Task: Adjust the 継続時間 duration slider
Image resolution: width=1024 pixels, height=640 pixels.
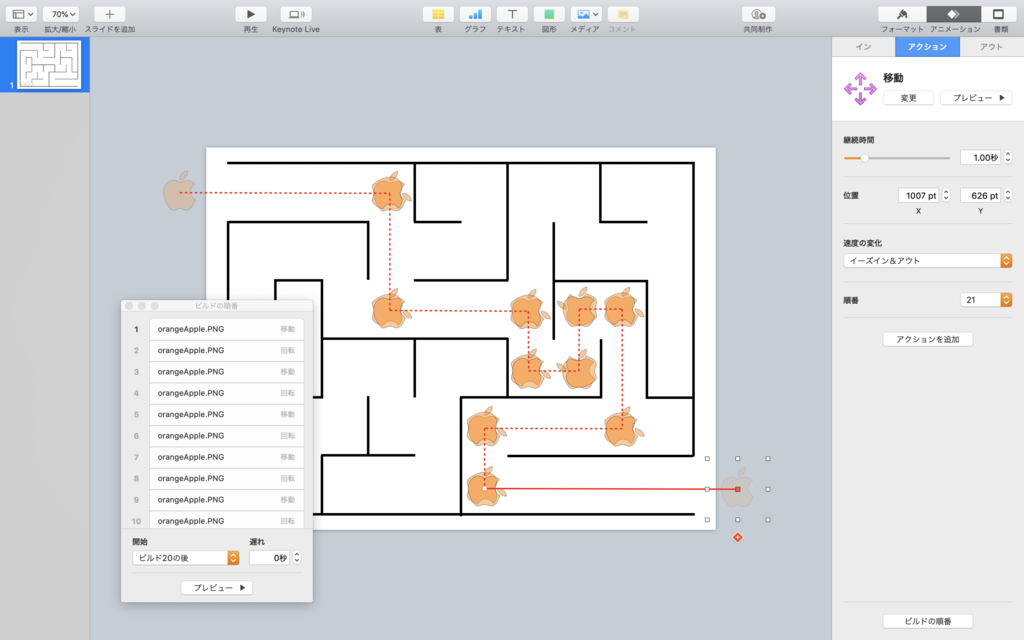Action: (x=864, y=158)
